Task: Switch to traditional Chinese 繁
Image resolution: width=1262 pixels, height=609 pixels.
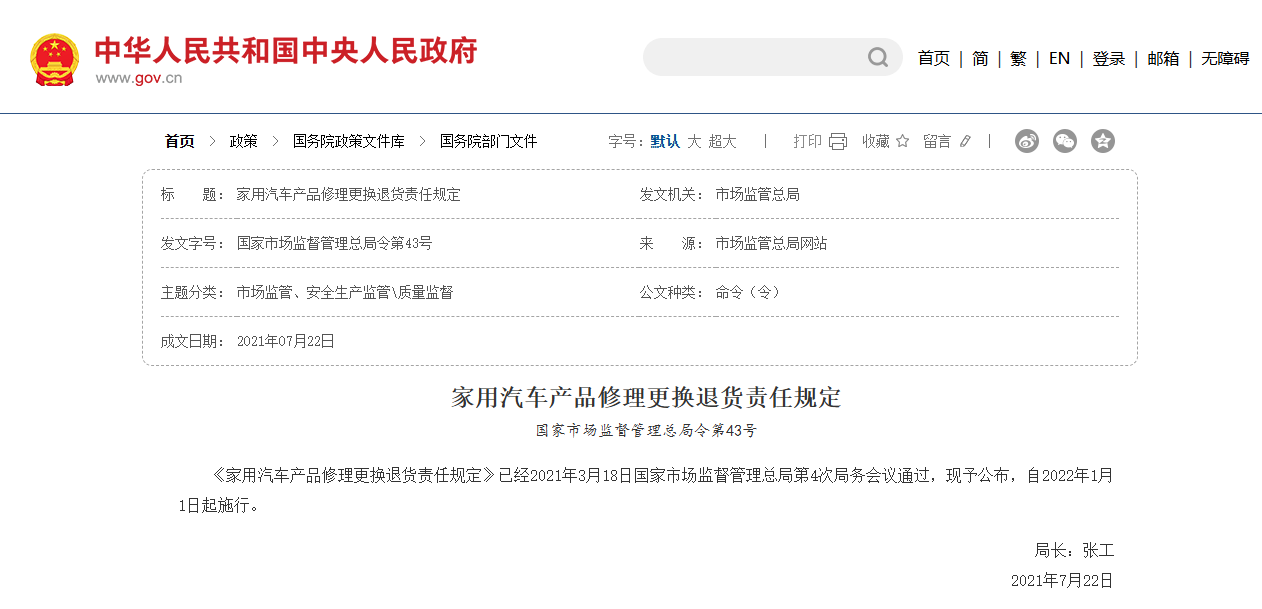Action: tap(1018, 59)
